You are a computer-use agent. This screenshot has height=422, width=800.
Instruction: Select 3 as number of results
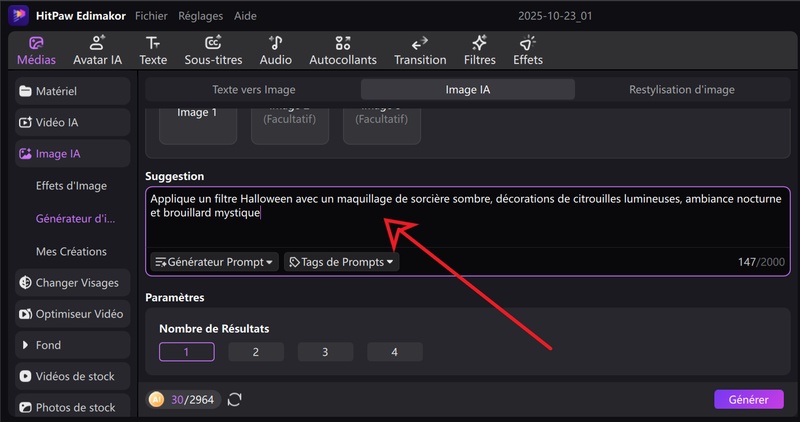(325, 352)
